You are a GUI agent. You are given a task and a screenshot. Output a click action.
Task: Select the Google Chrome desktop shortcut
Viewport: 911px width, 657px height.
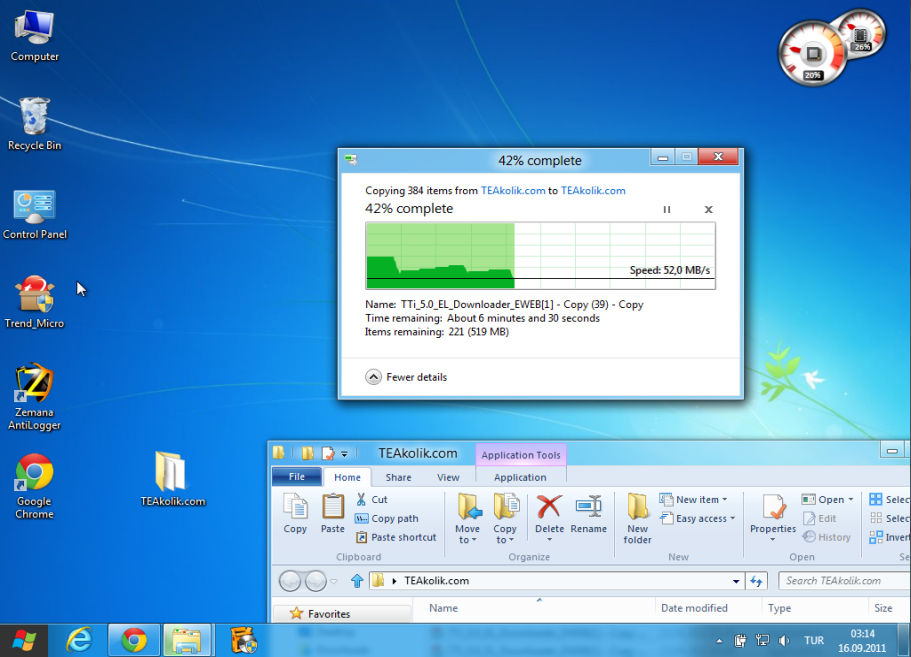pos(34,487)
